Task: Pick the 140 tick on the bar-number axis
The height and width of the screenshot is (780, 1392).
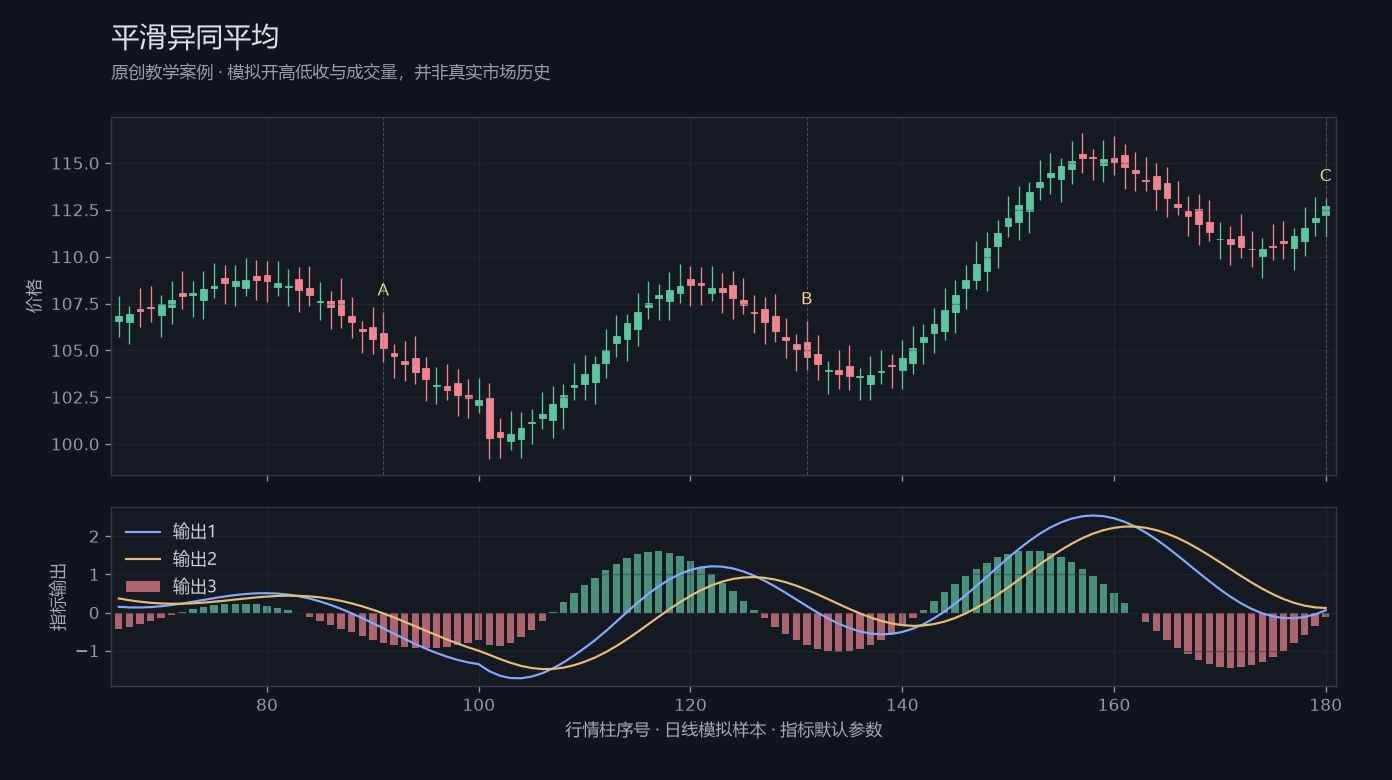Action: click(x=902, y=704)
